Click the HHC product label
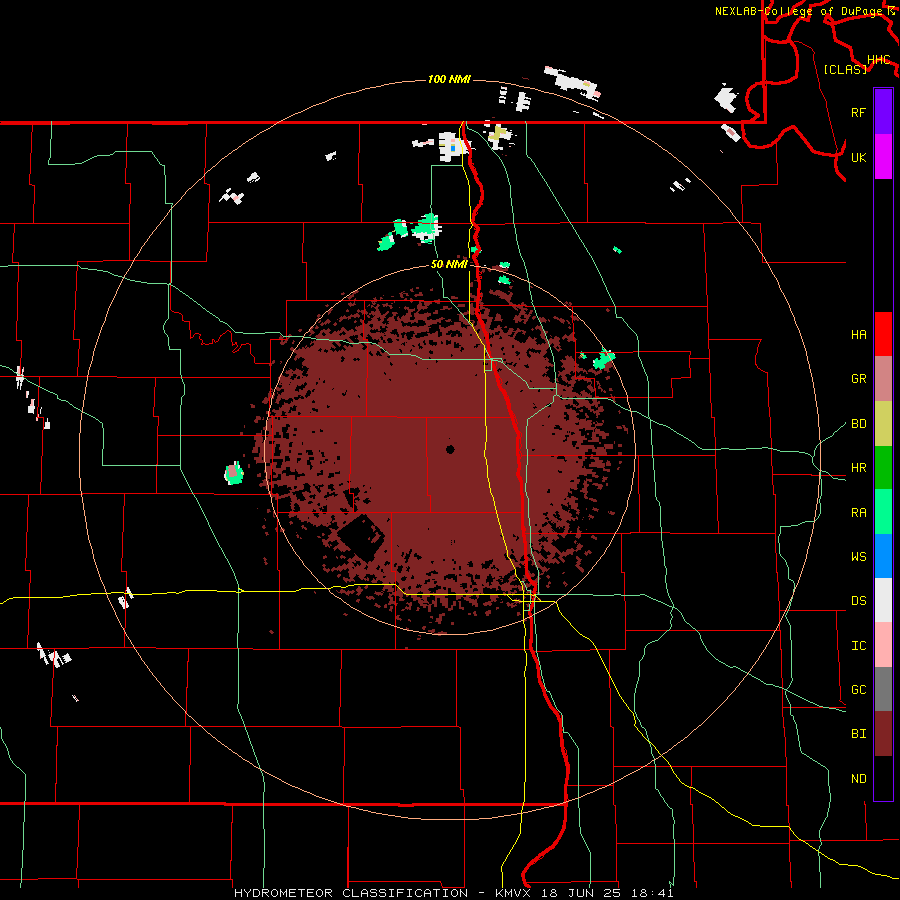 (878, 60)
